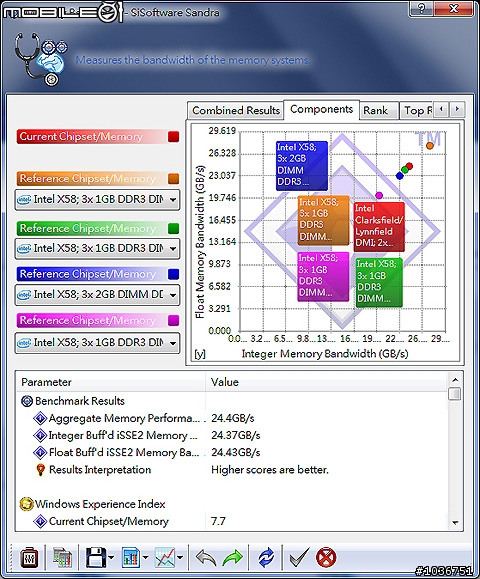Toggle the magenta Reference Chipset/Memory swatch
This screenshot has height=579, width=480.
[x=174, y=321]
